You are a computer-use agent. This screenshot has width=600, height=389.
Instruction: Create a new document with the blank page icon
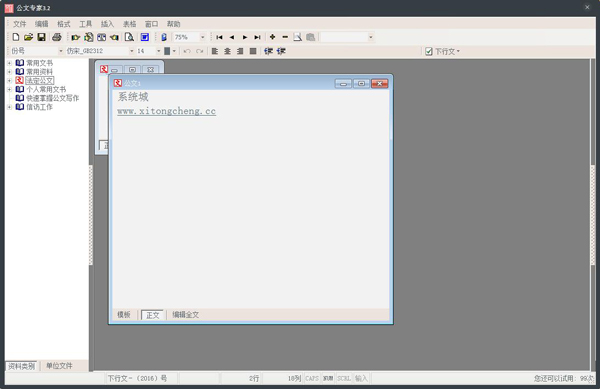16,37
